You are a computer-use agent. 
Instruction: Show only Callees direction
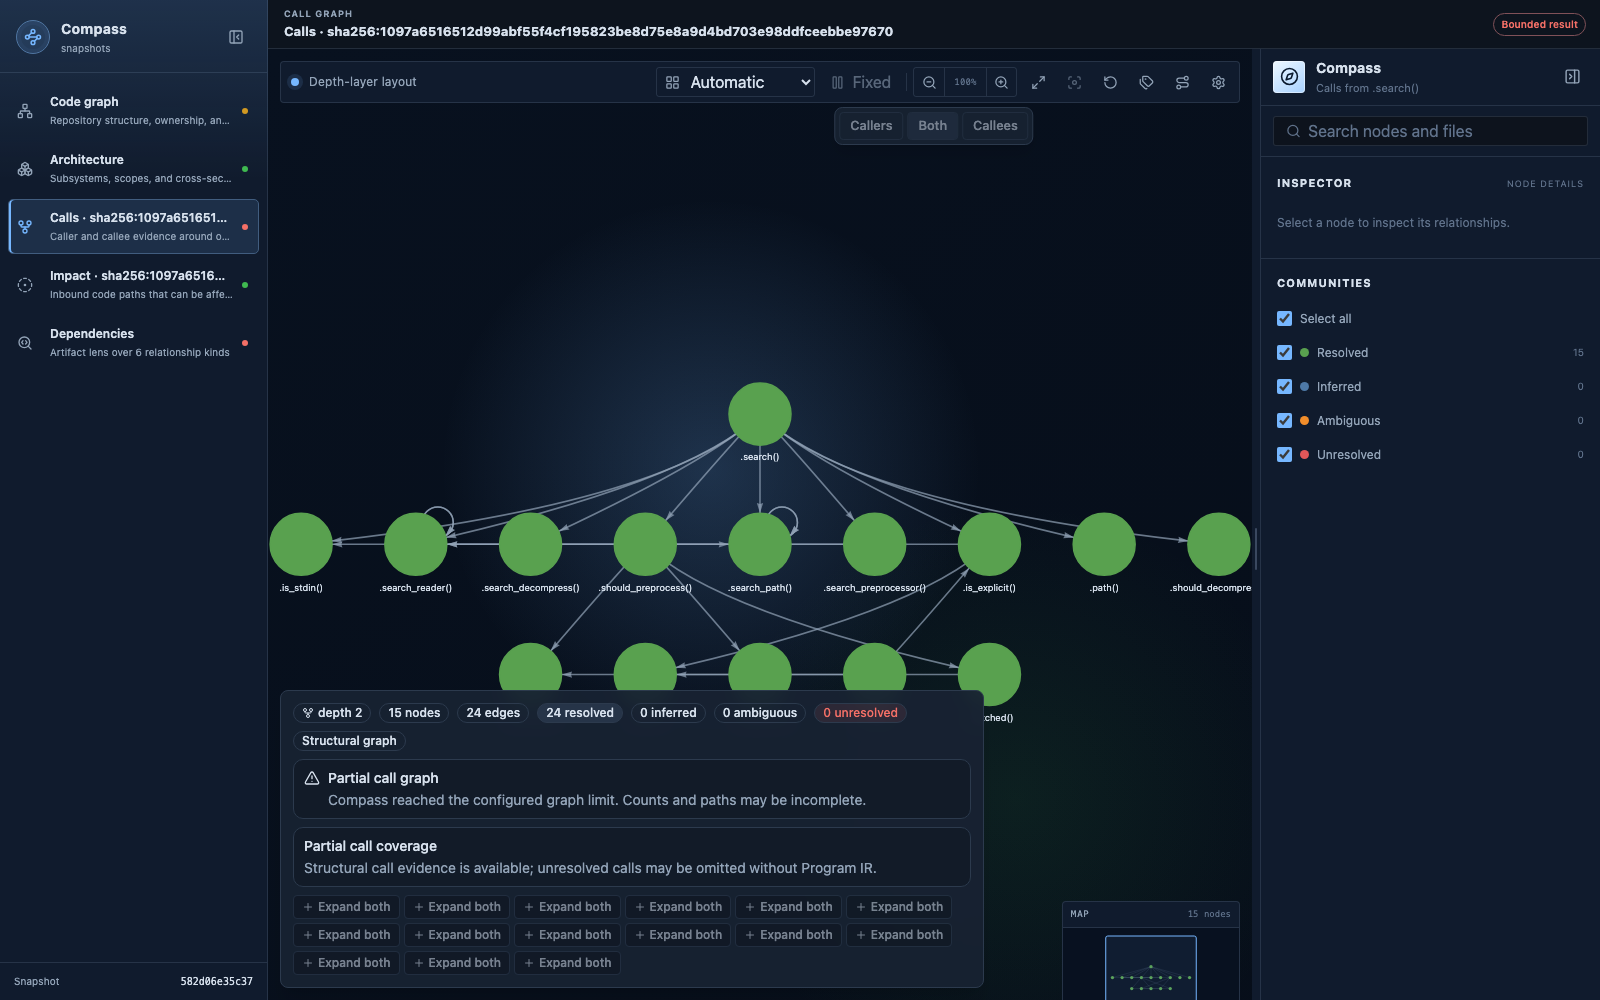click(995, 125)
